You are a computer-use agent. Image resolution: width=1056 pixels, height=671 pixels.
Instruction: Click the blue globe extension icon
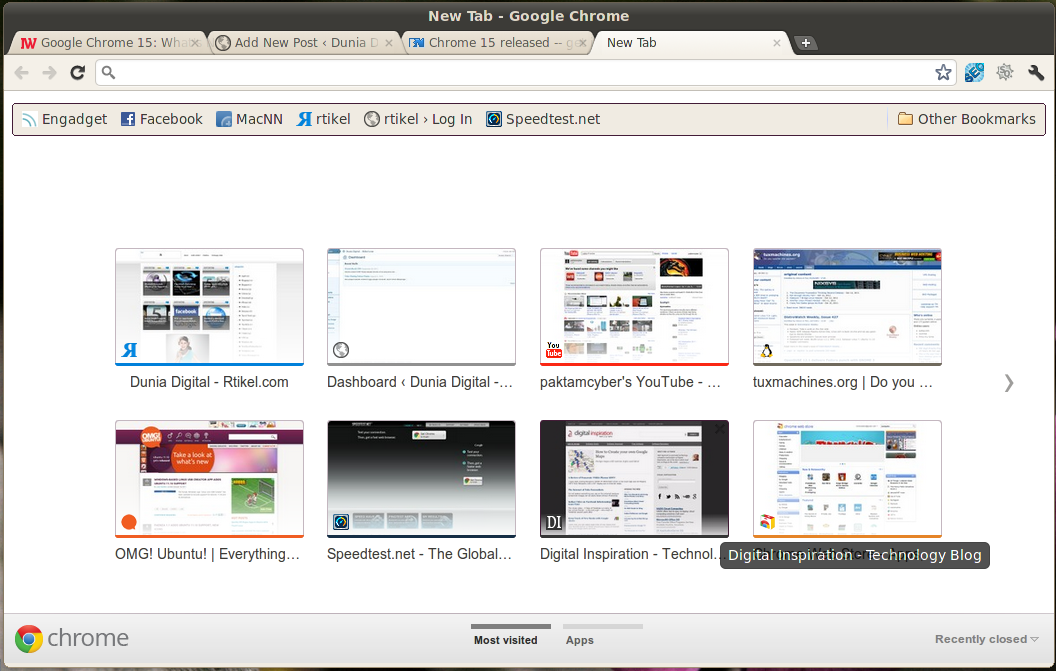pos(974,73)
